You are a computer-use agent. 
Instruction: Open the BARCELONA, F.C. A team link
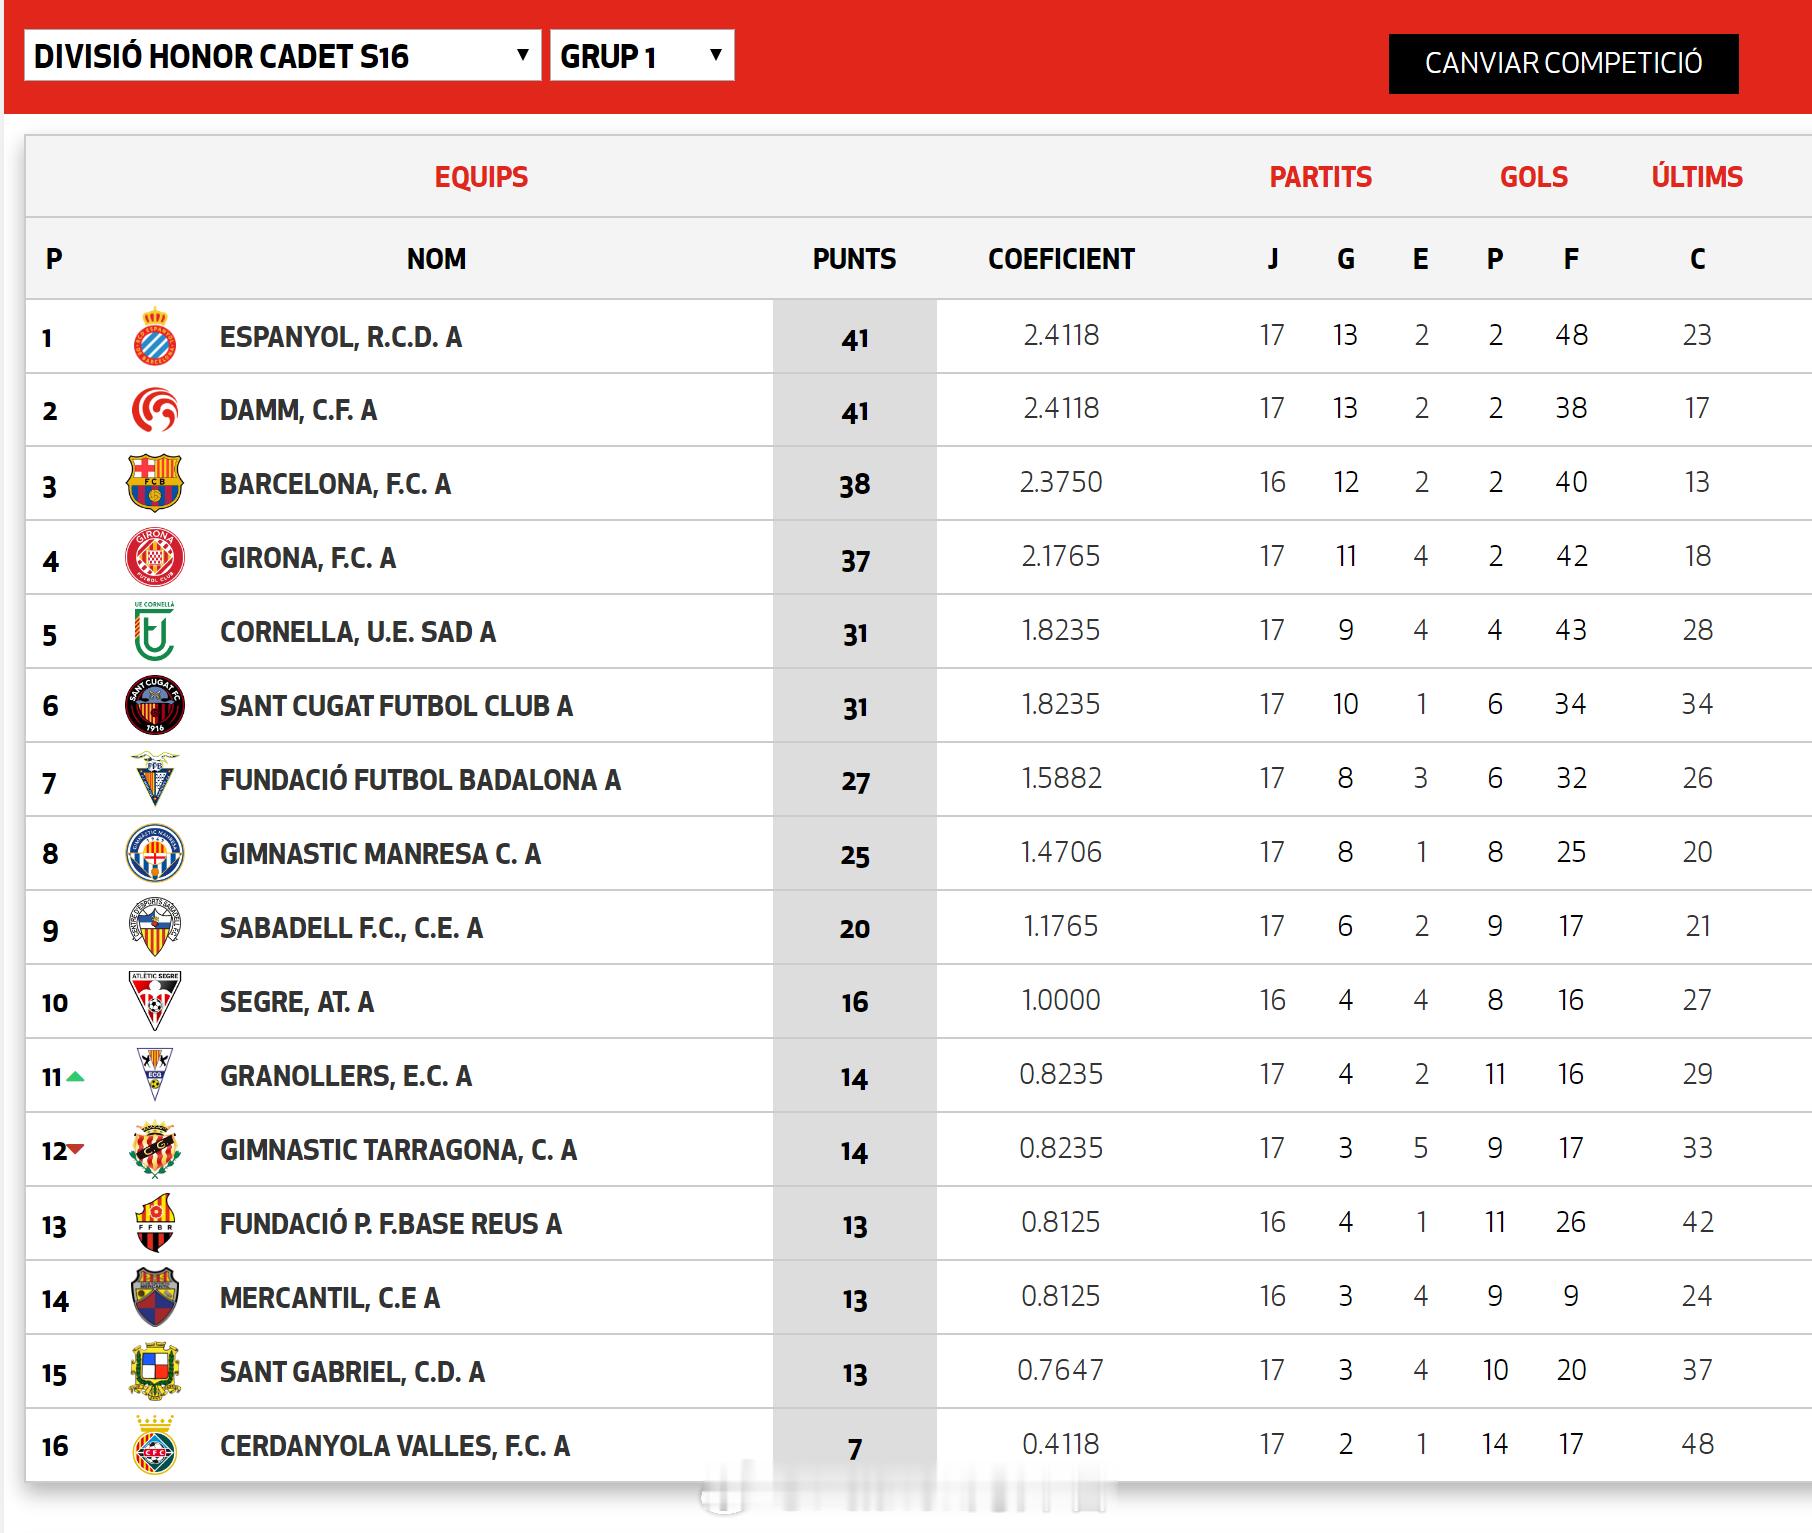[335, 484]
